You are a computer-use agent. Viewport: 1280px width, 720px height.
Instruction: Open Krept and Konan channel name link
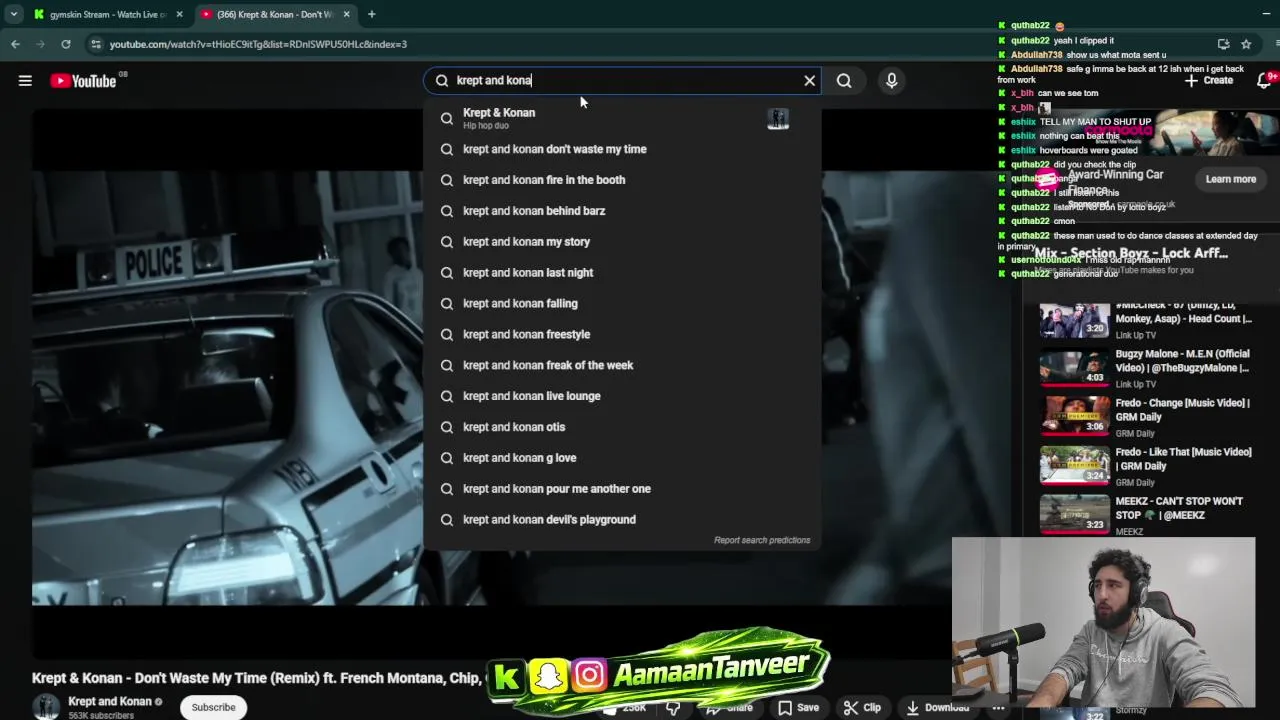point(110,702)
